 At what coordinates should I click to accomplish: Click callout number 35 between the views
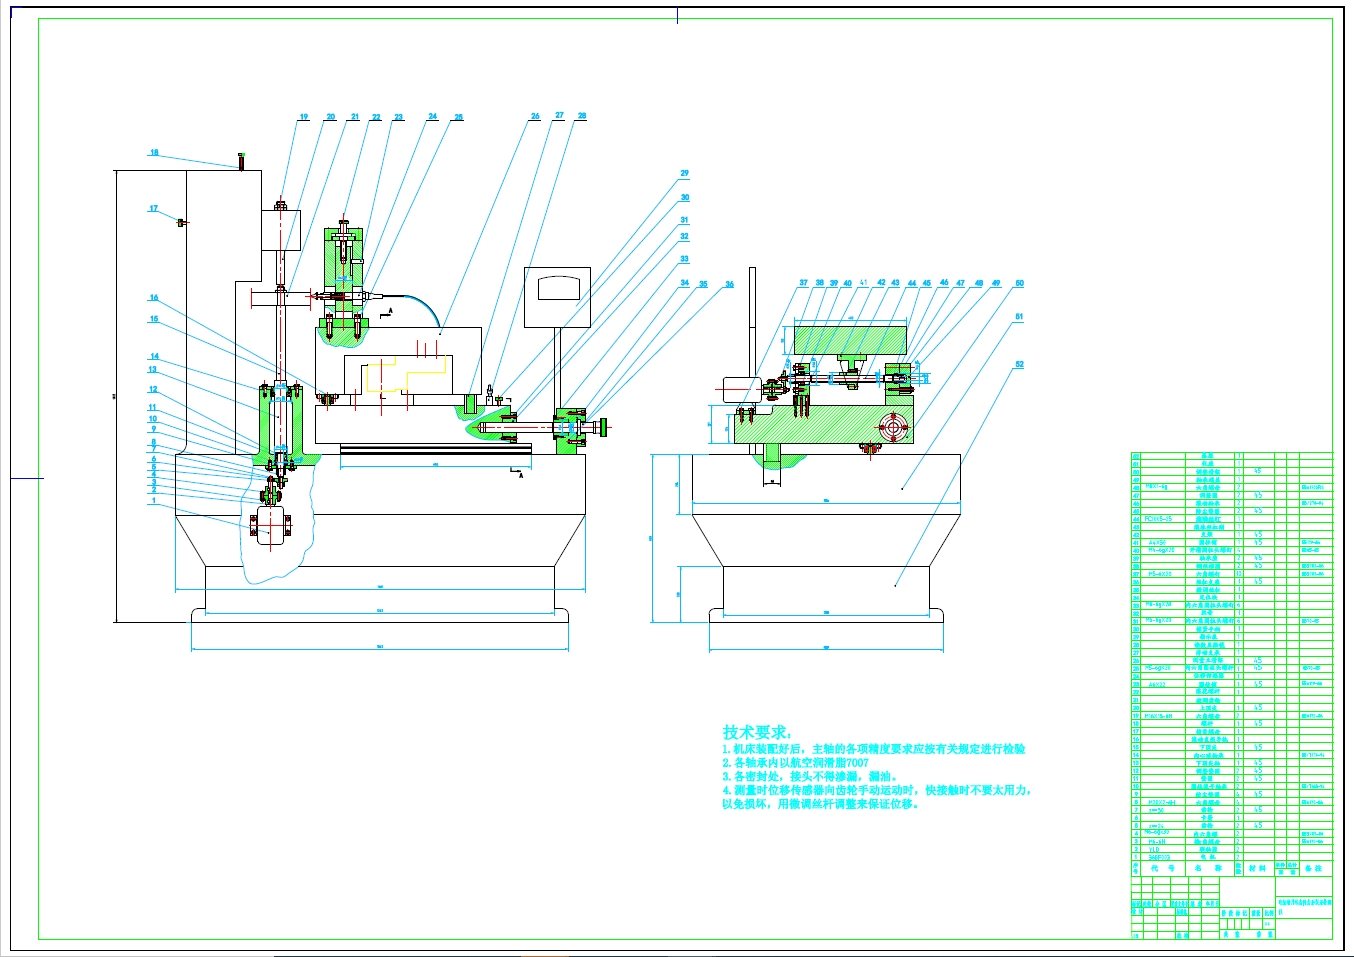(x=703, y=284)
